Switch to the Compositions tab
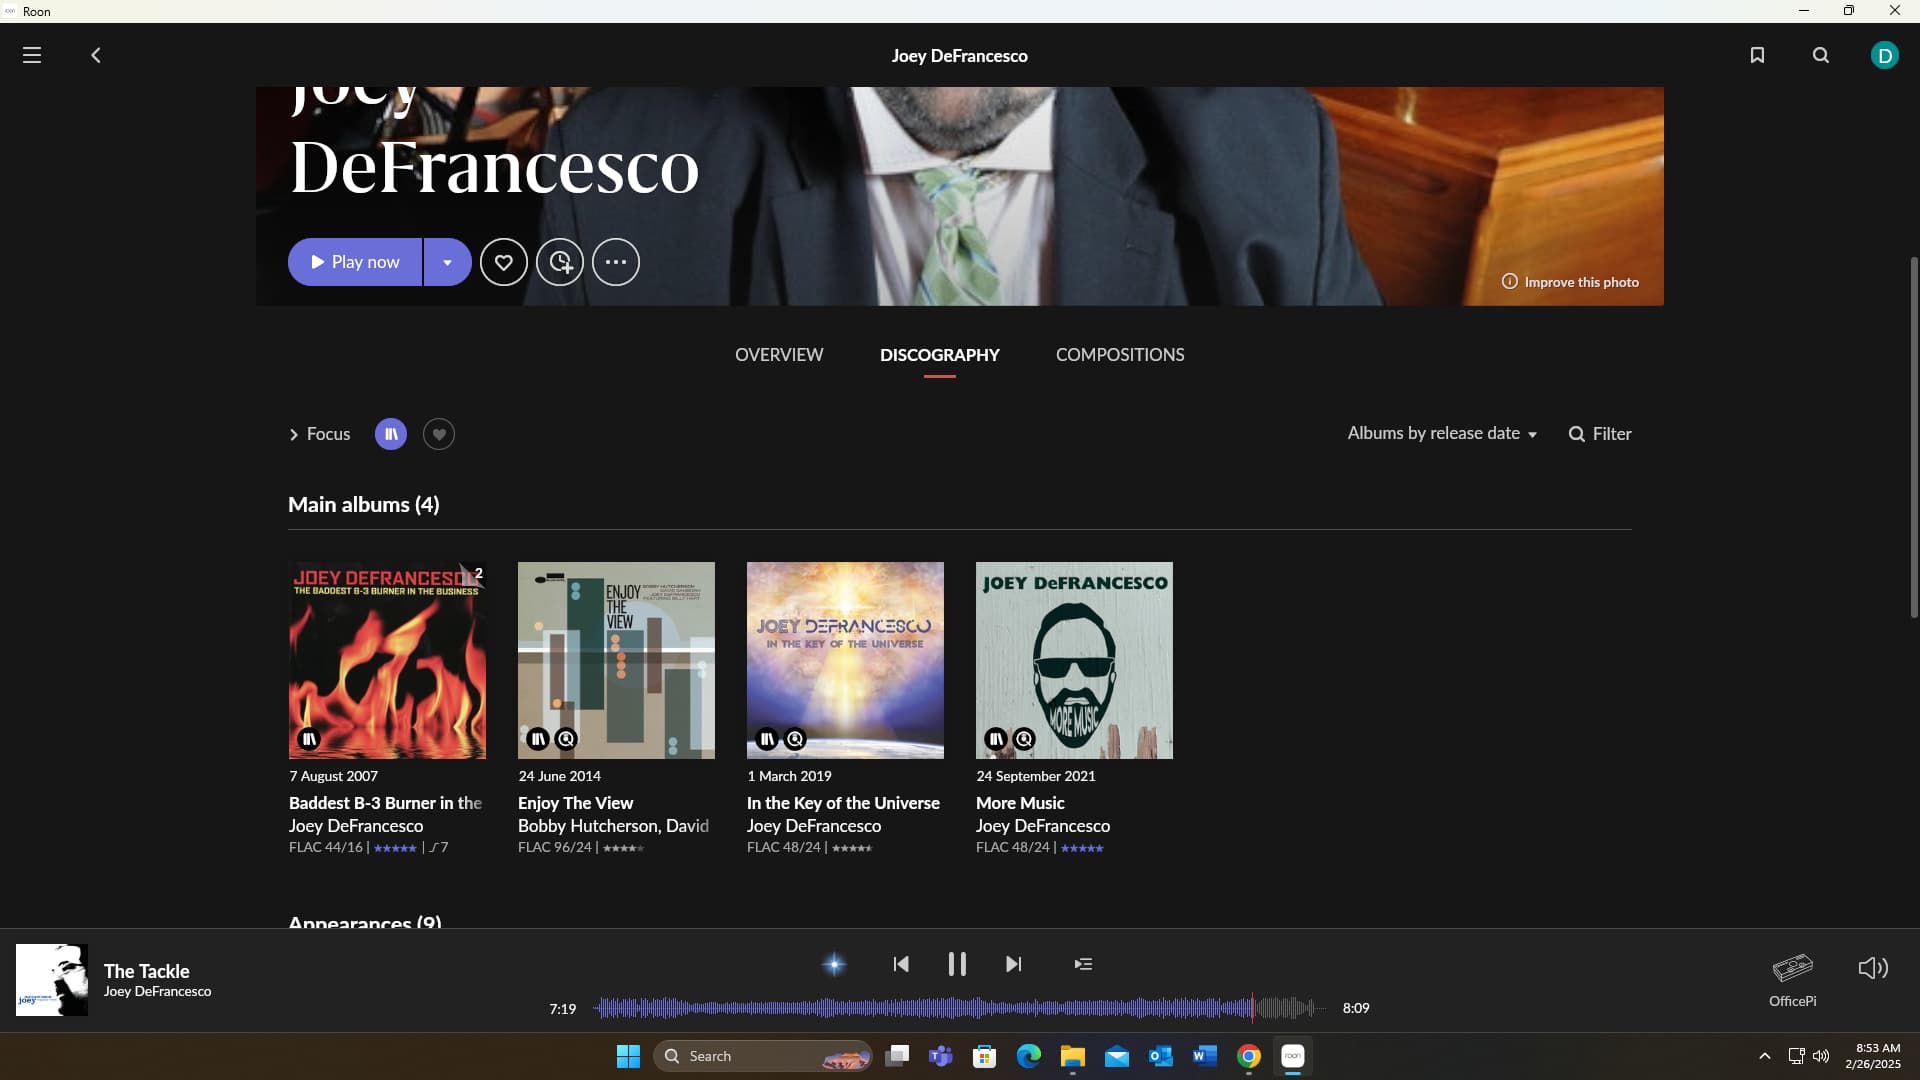This screenshot has height=1080, width=1920. pos(1120,355)
